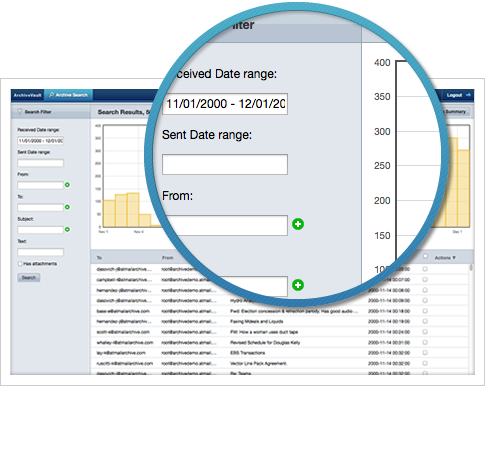Select the row dated 2000-11-14 00:07:00
The width and height of the screenshot is (485, 450).
pos(425,279)
